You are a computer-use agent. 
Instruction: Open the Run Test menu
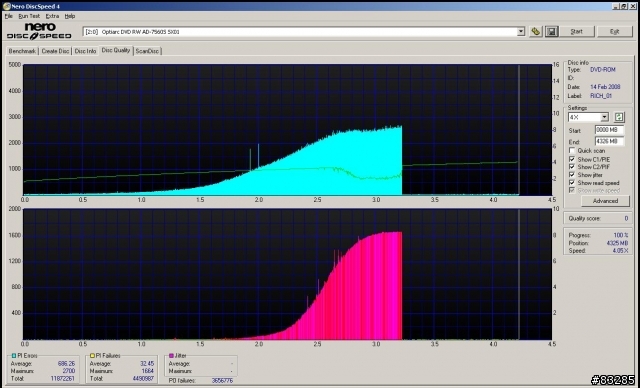click(29, 16)
